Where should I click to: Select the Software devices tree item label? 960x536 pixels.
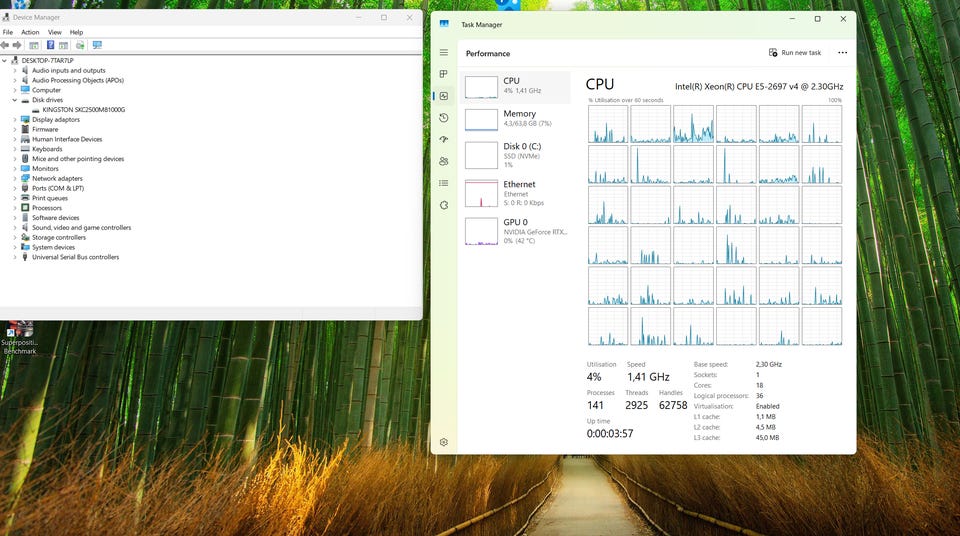(56, 217)
